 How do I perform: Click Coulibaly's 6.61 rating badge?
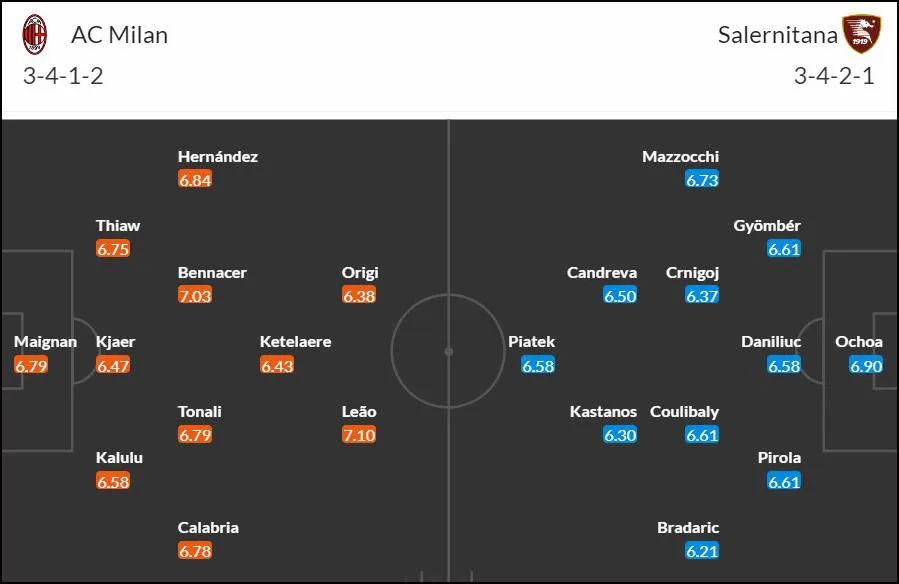click(x=702, y=435)
